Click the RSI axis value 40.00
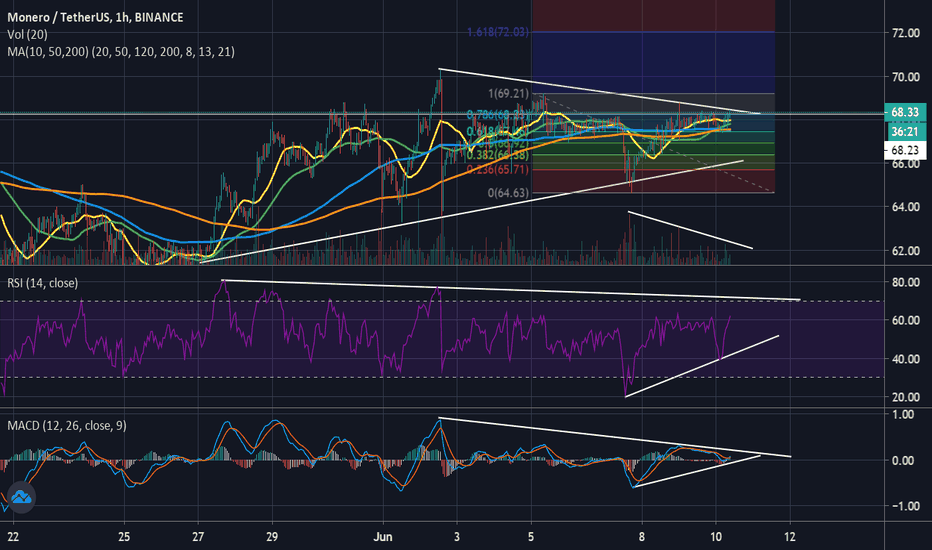The width and height of the screenshot is (932, 550). [906, 359]
